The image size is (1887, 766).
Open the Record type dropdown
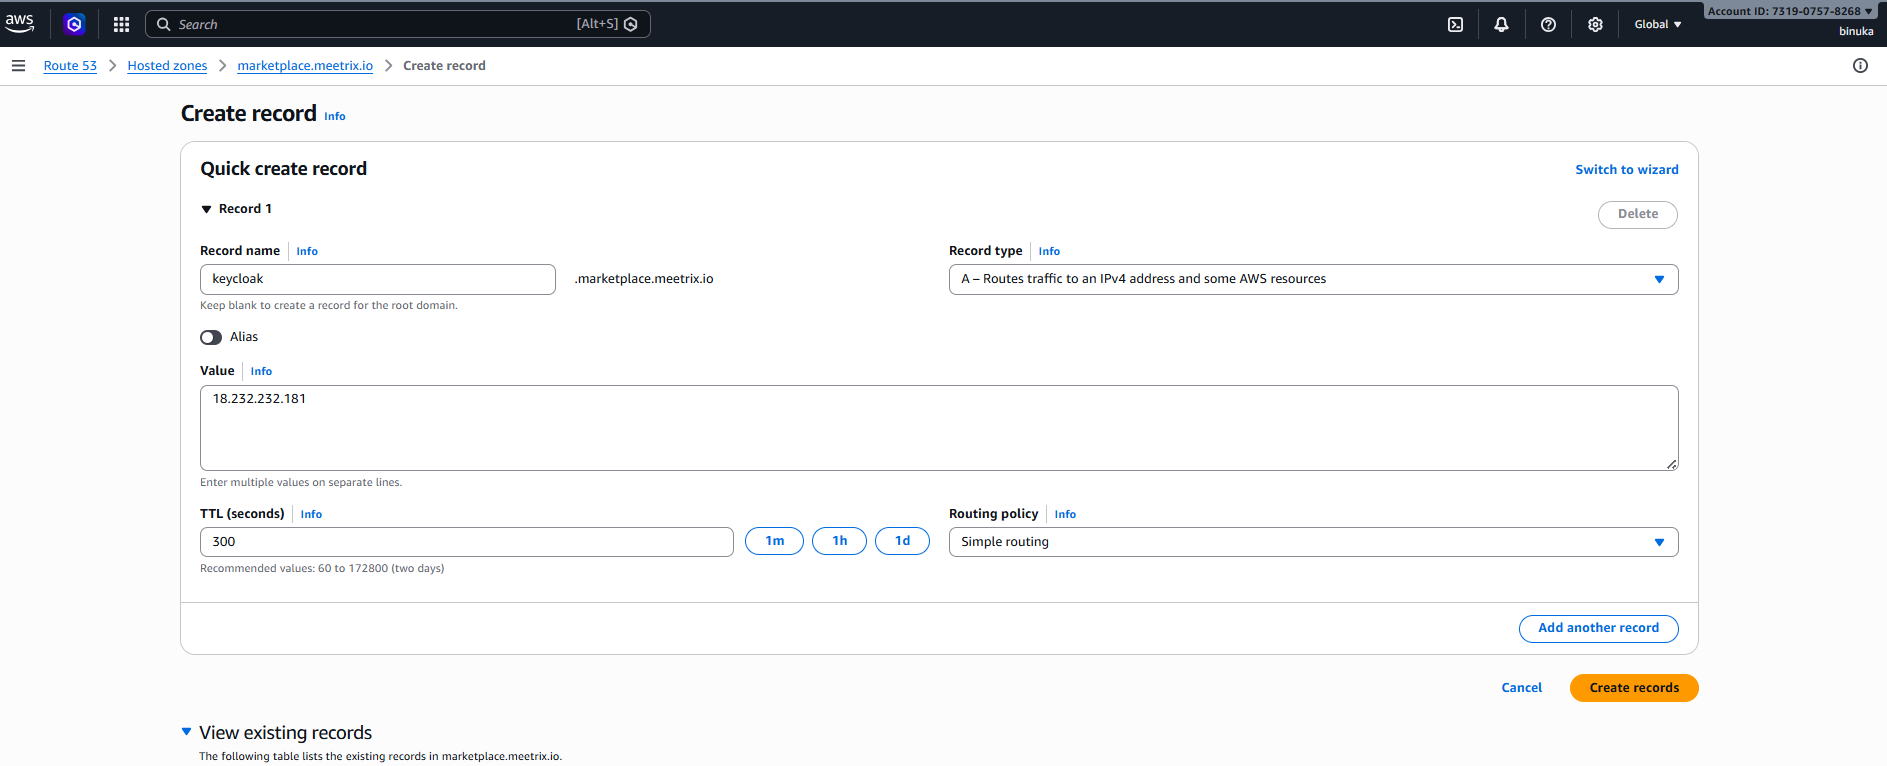(x=1313, y=279)
